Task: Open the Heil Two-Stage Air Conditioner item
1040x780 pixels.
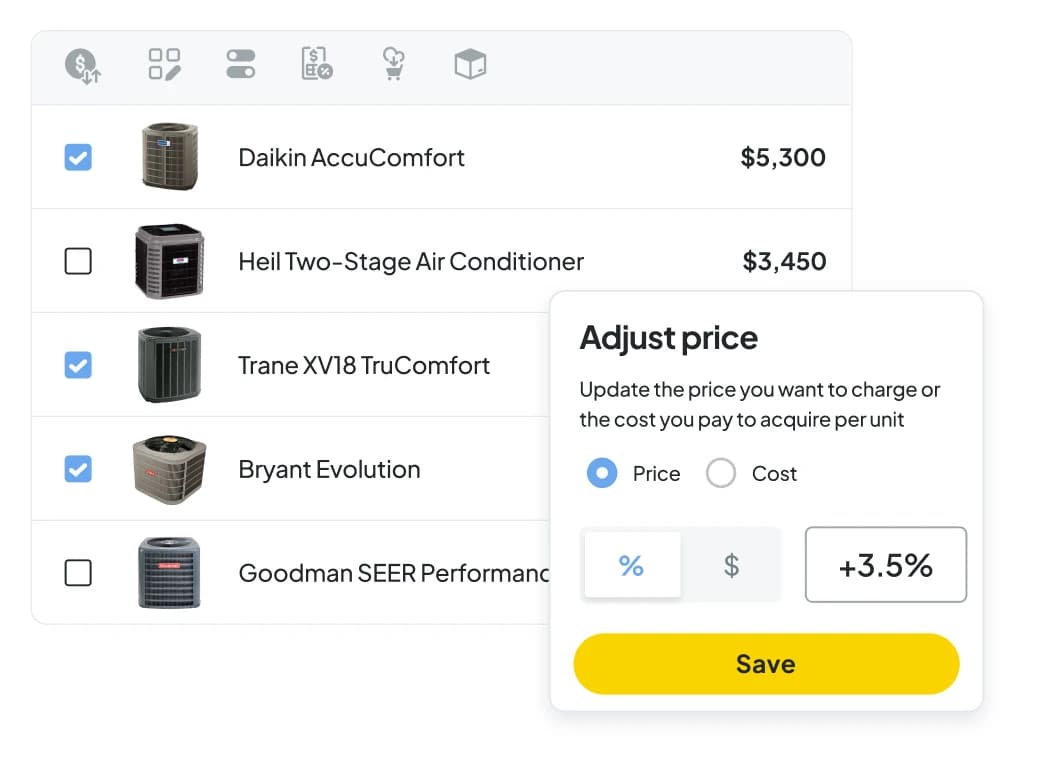Action: coord(411,261)
